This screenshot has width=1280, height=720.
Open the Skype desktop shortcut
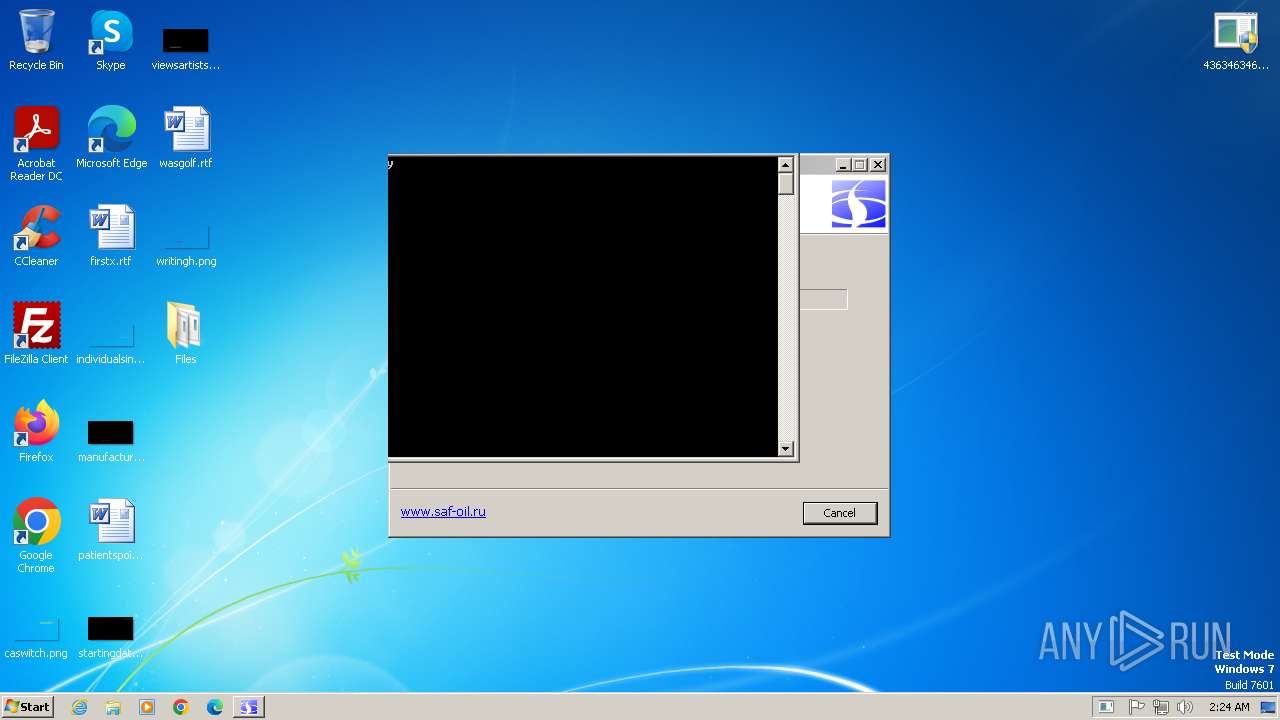(x=110, y=40)
